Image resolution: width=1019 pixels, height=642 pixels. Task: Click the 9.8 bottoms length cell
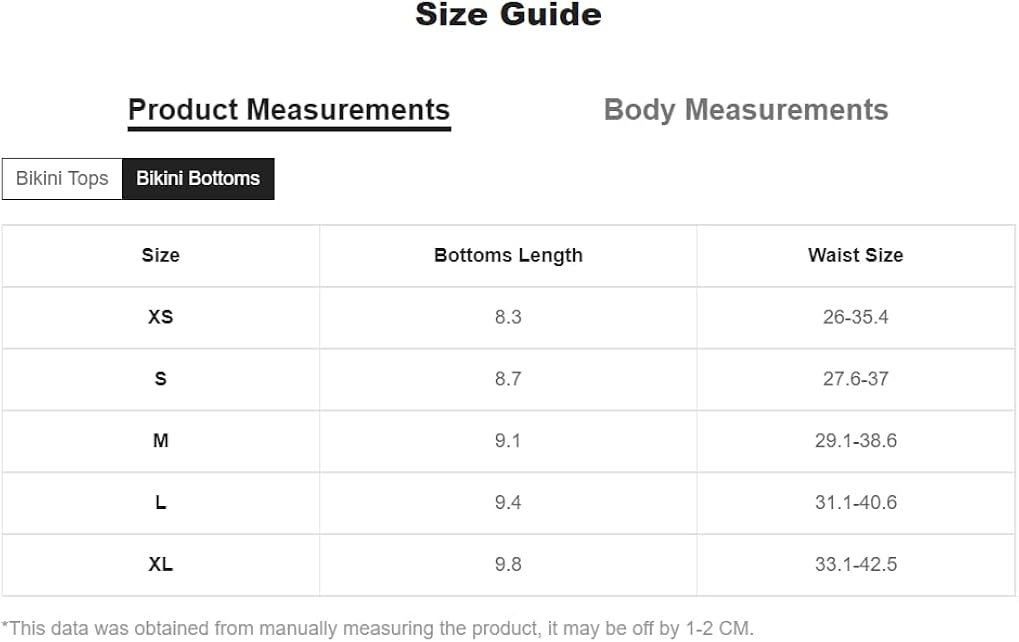pyautogui.click(x=508, y=565)
